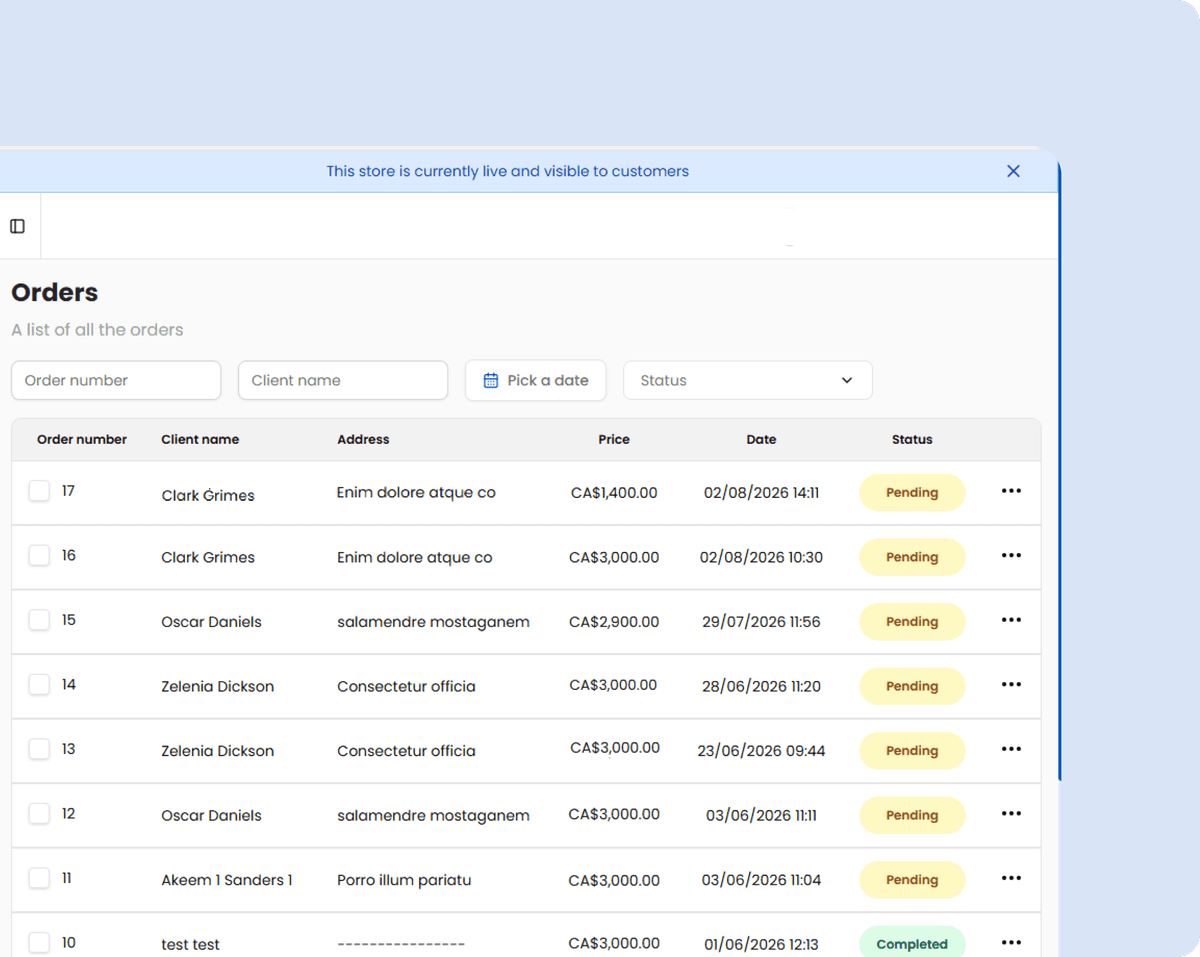Open row actions for order 14

1011,685
